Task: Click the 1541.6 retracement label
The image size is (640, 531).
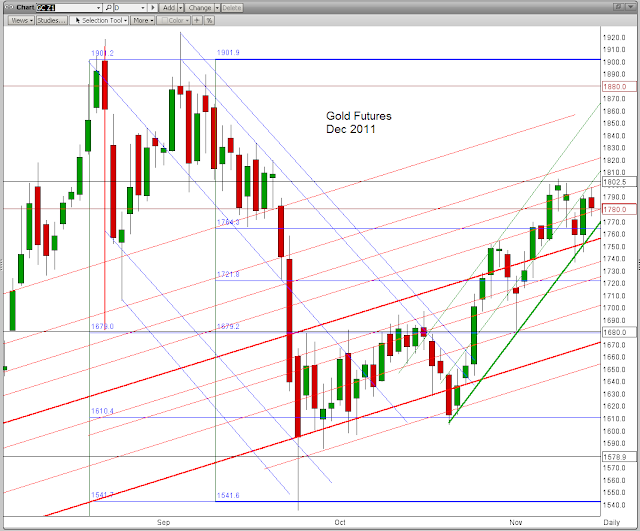Action: (228, 495)
